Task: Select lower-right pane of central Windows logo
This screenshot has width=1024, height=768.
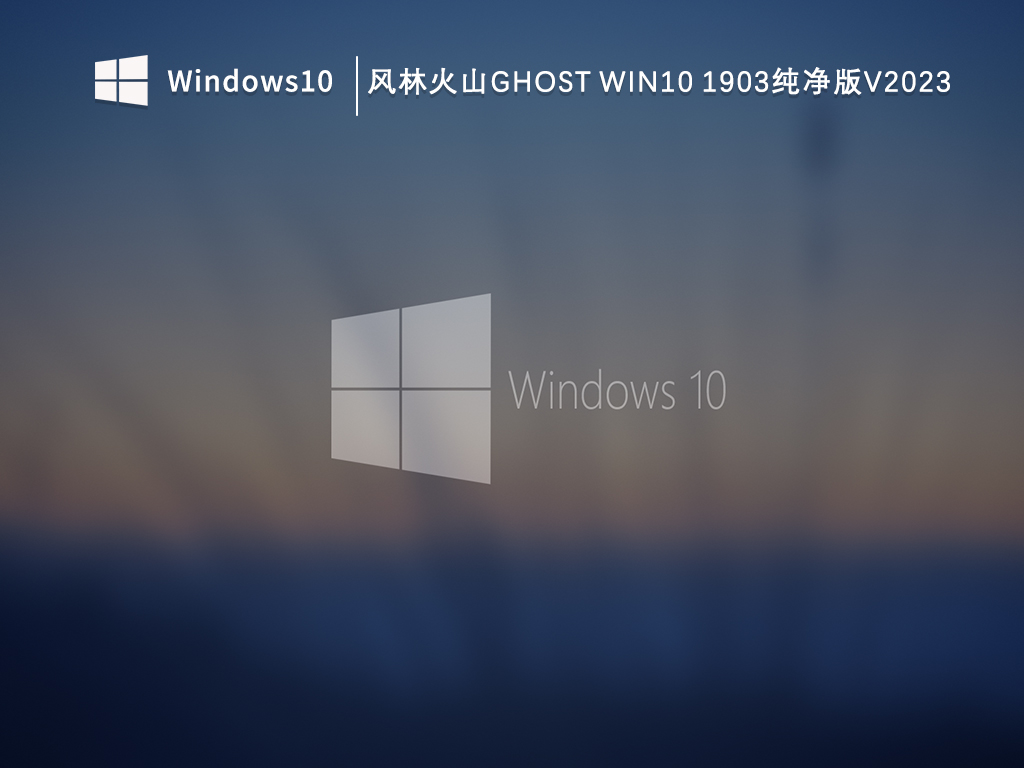Action: [x=446, y=434]
